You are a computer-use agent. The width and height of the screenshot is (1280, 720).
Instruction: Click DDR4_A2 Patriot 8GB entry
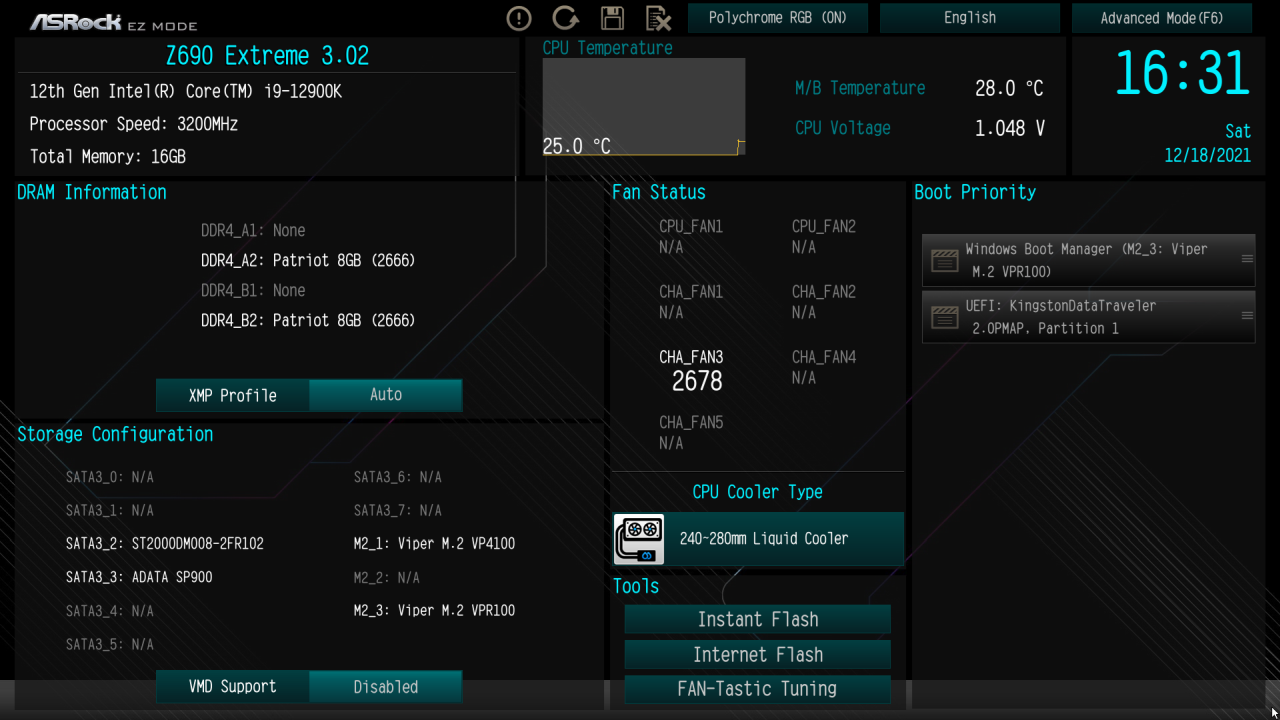click(x=308, y=260)
